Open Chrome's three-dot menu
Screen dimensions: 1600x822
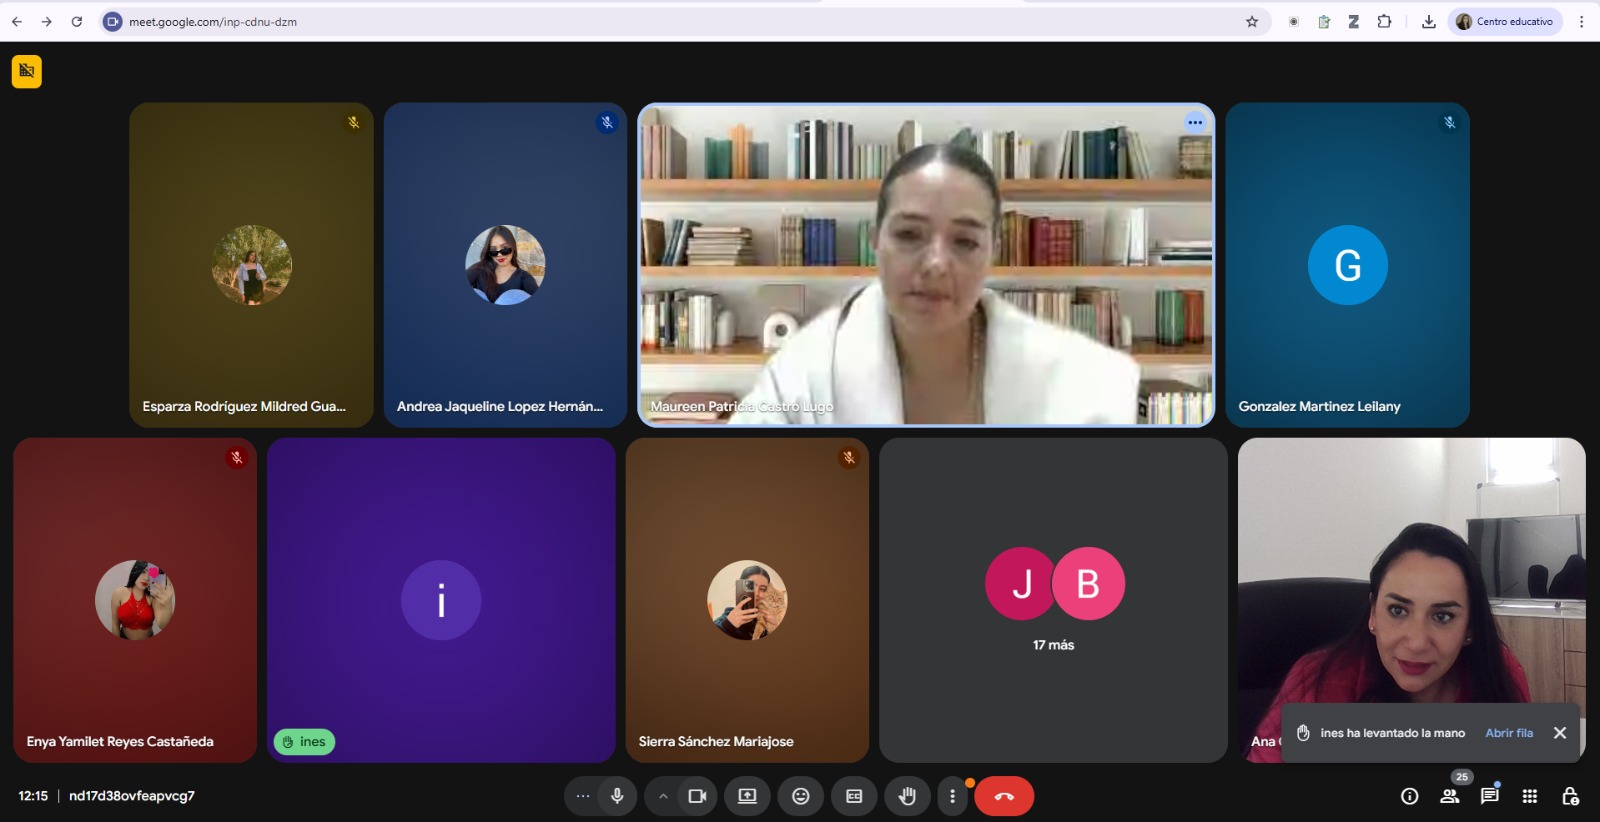tap(1581, 21)
